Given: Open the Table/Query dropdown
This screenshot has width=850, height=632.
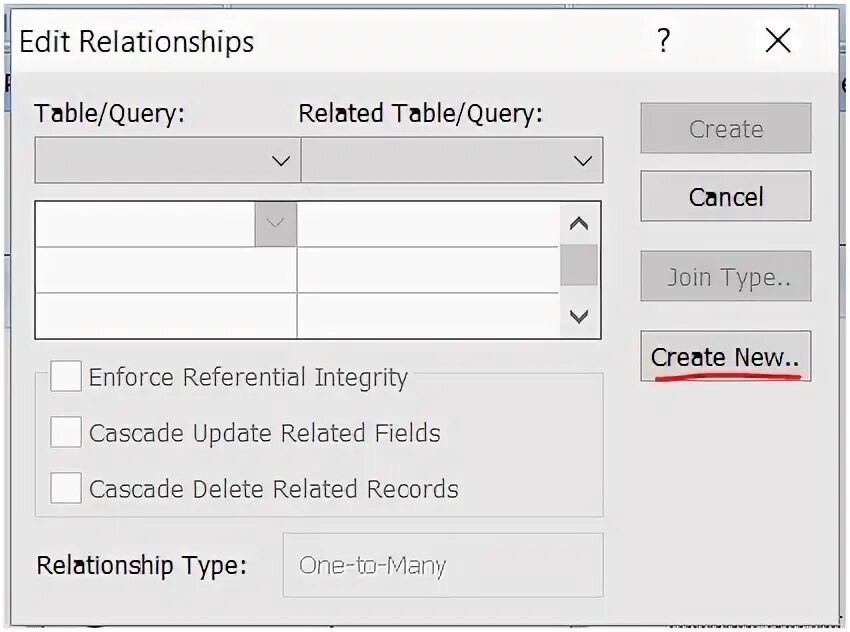Looking at the screenshot, I should (x=280, y=161).
